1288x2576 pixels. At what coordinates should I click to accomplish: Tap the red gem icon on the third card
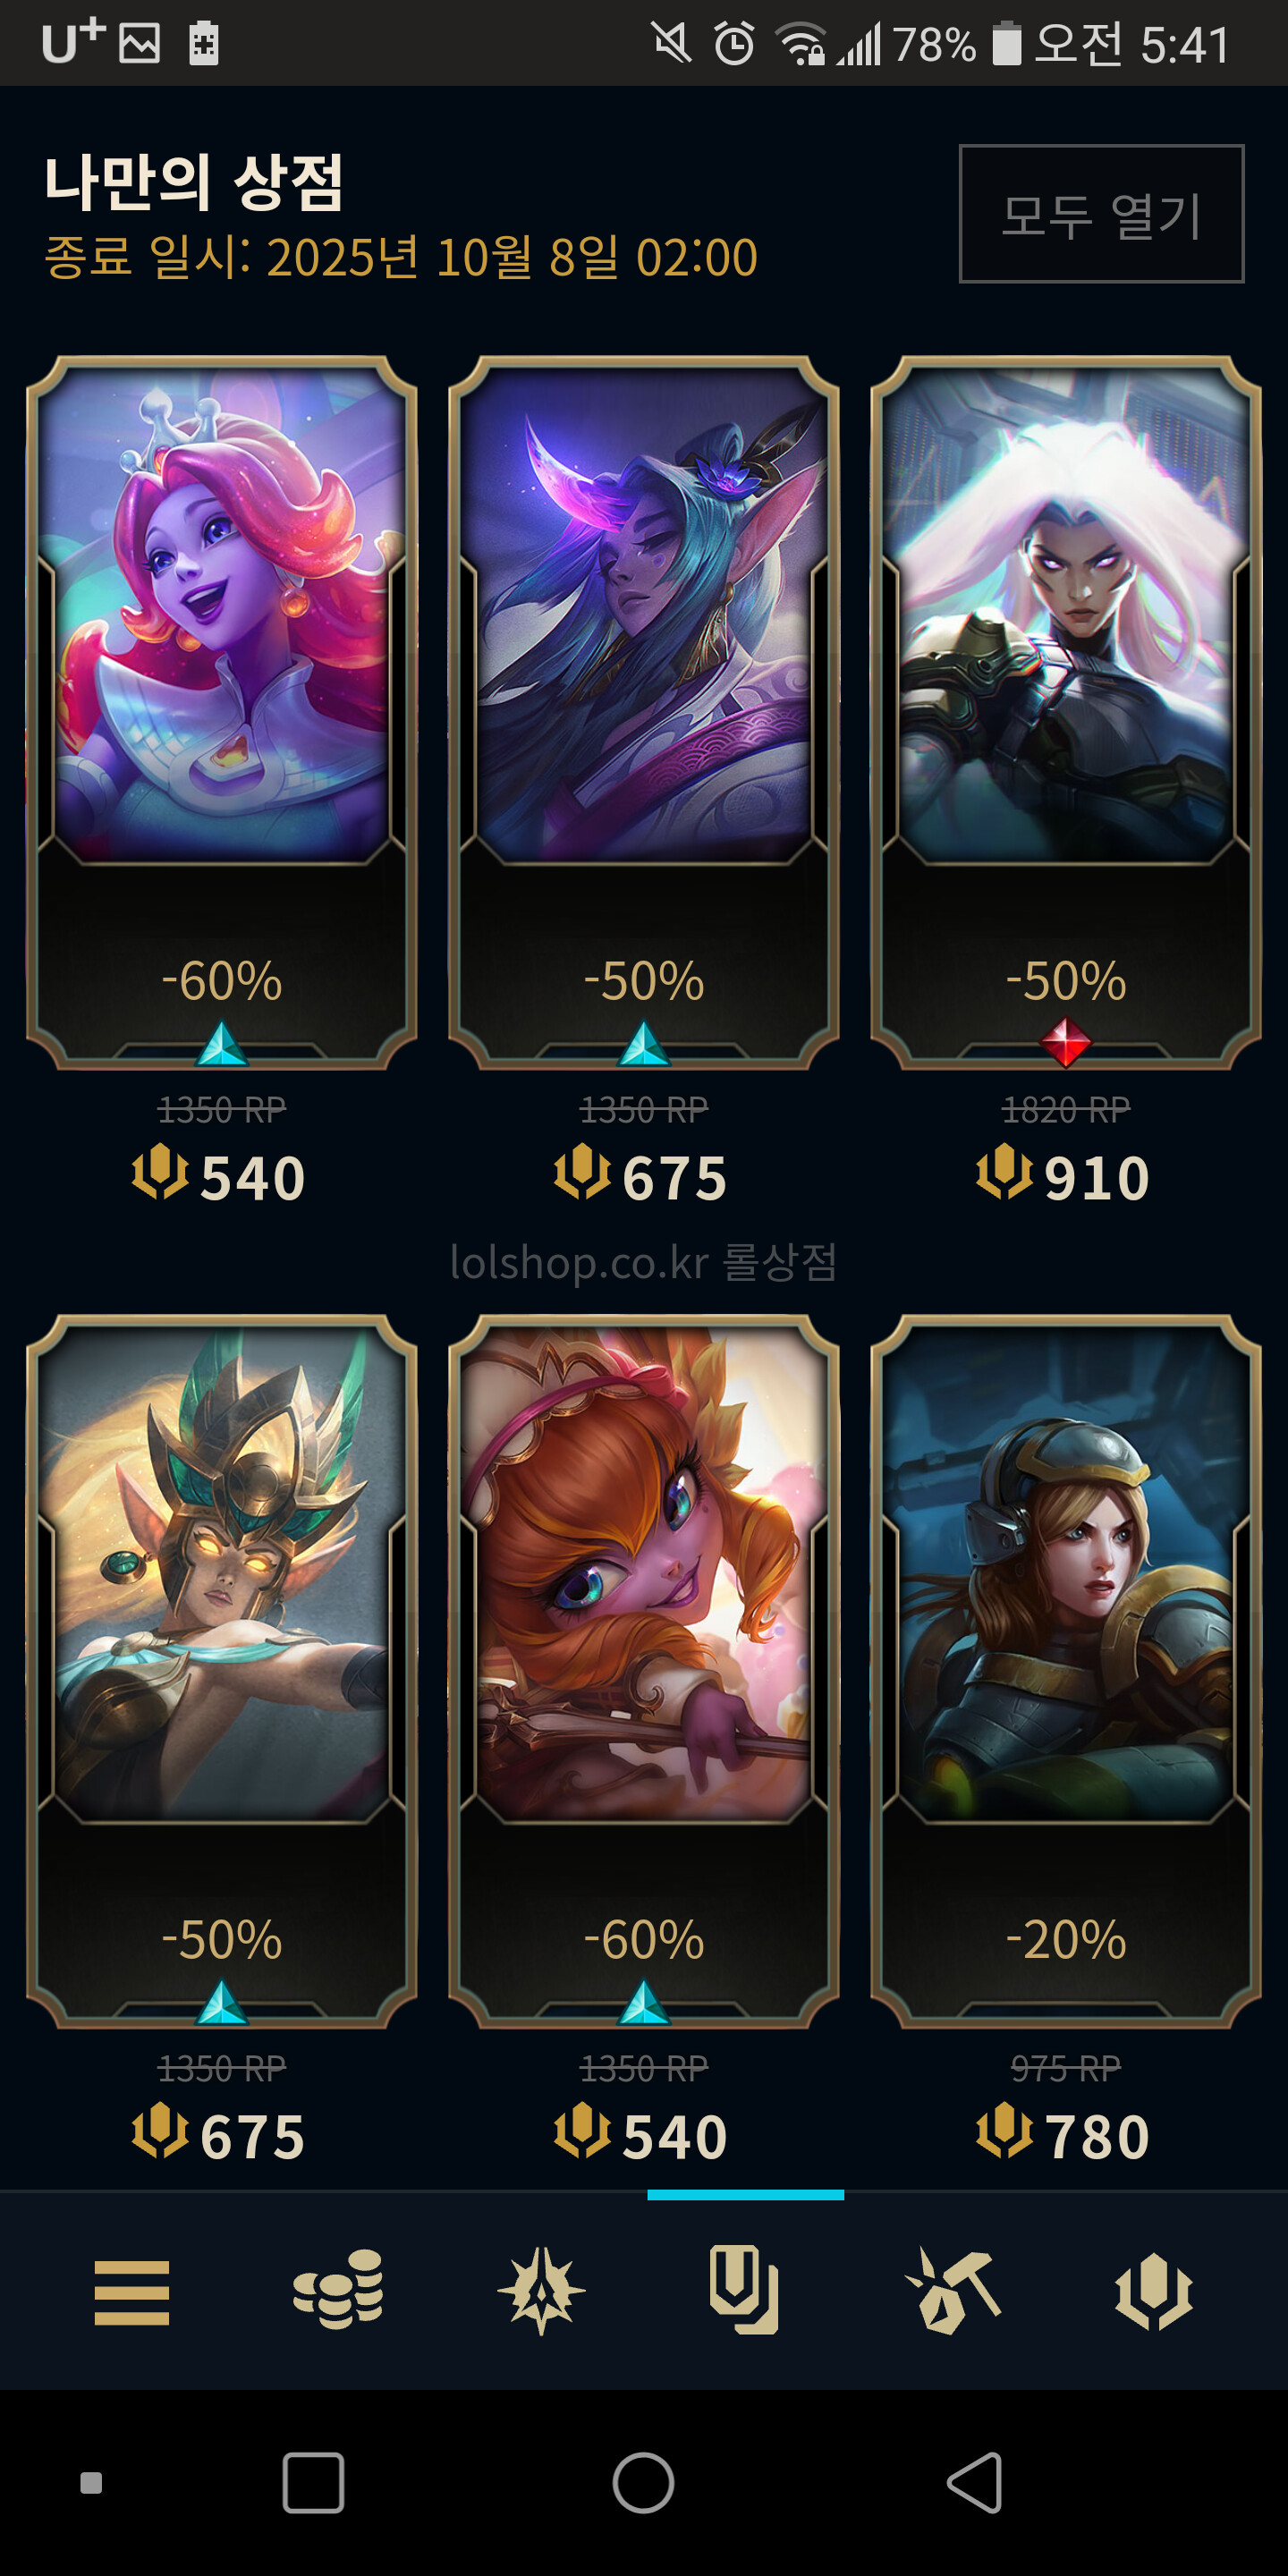(x=1066, y=1042)
